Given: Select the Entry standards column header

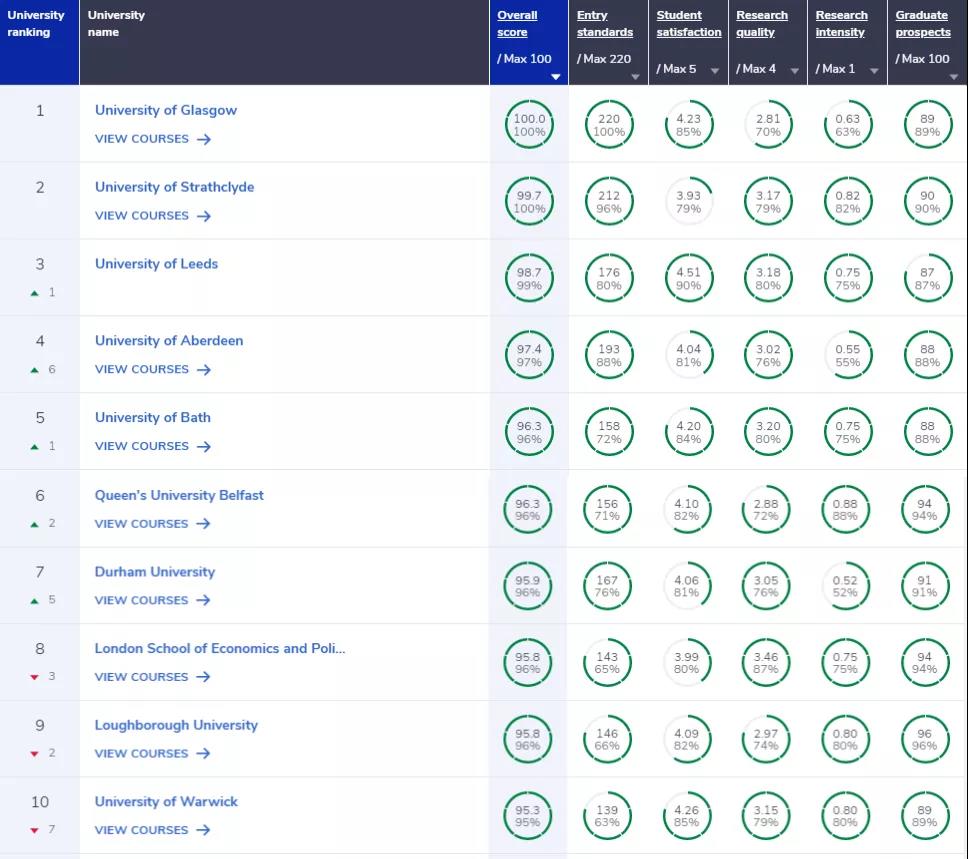Looking at the screenshot, I should click(x=605, y=24).
